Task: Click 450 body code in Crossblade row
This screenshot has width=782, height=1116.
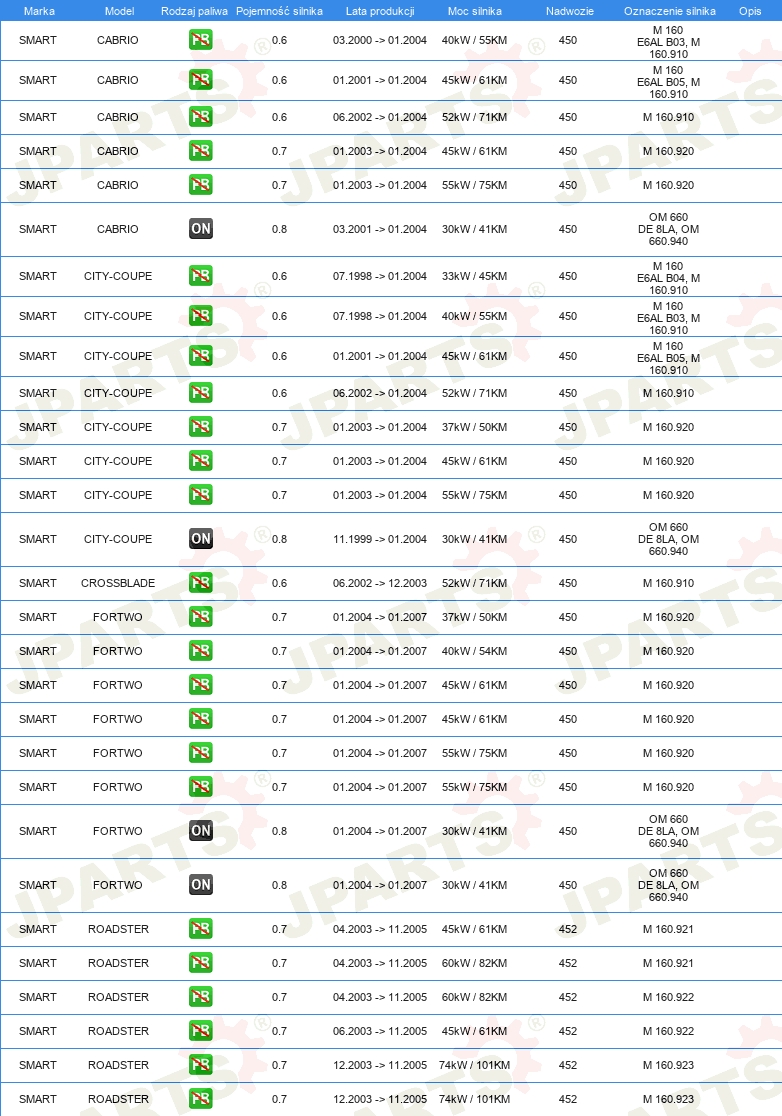Action: tap(568, 583)
